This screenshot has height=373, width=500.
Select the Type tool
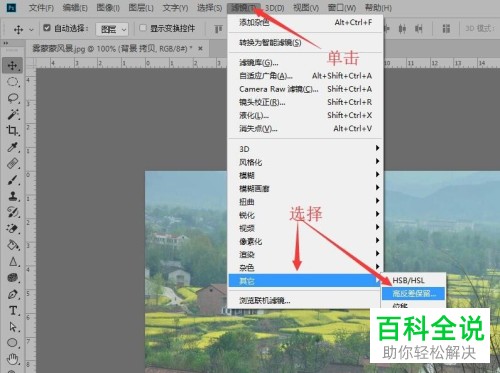pos(12,310)
